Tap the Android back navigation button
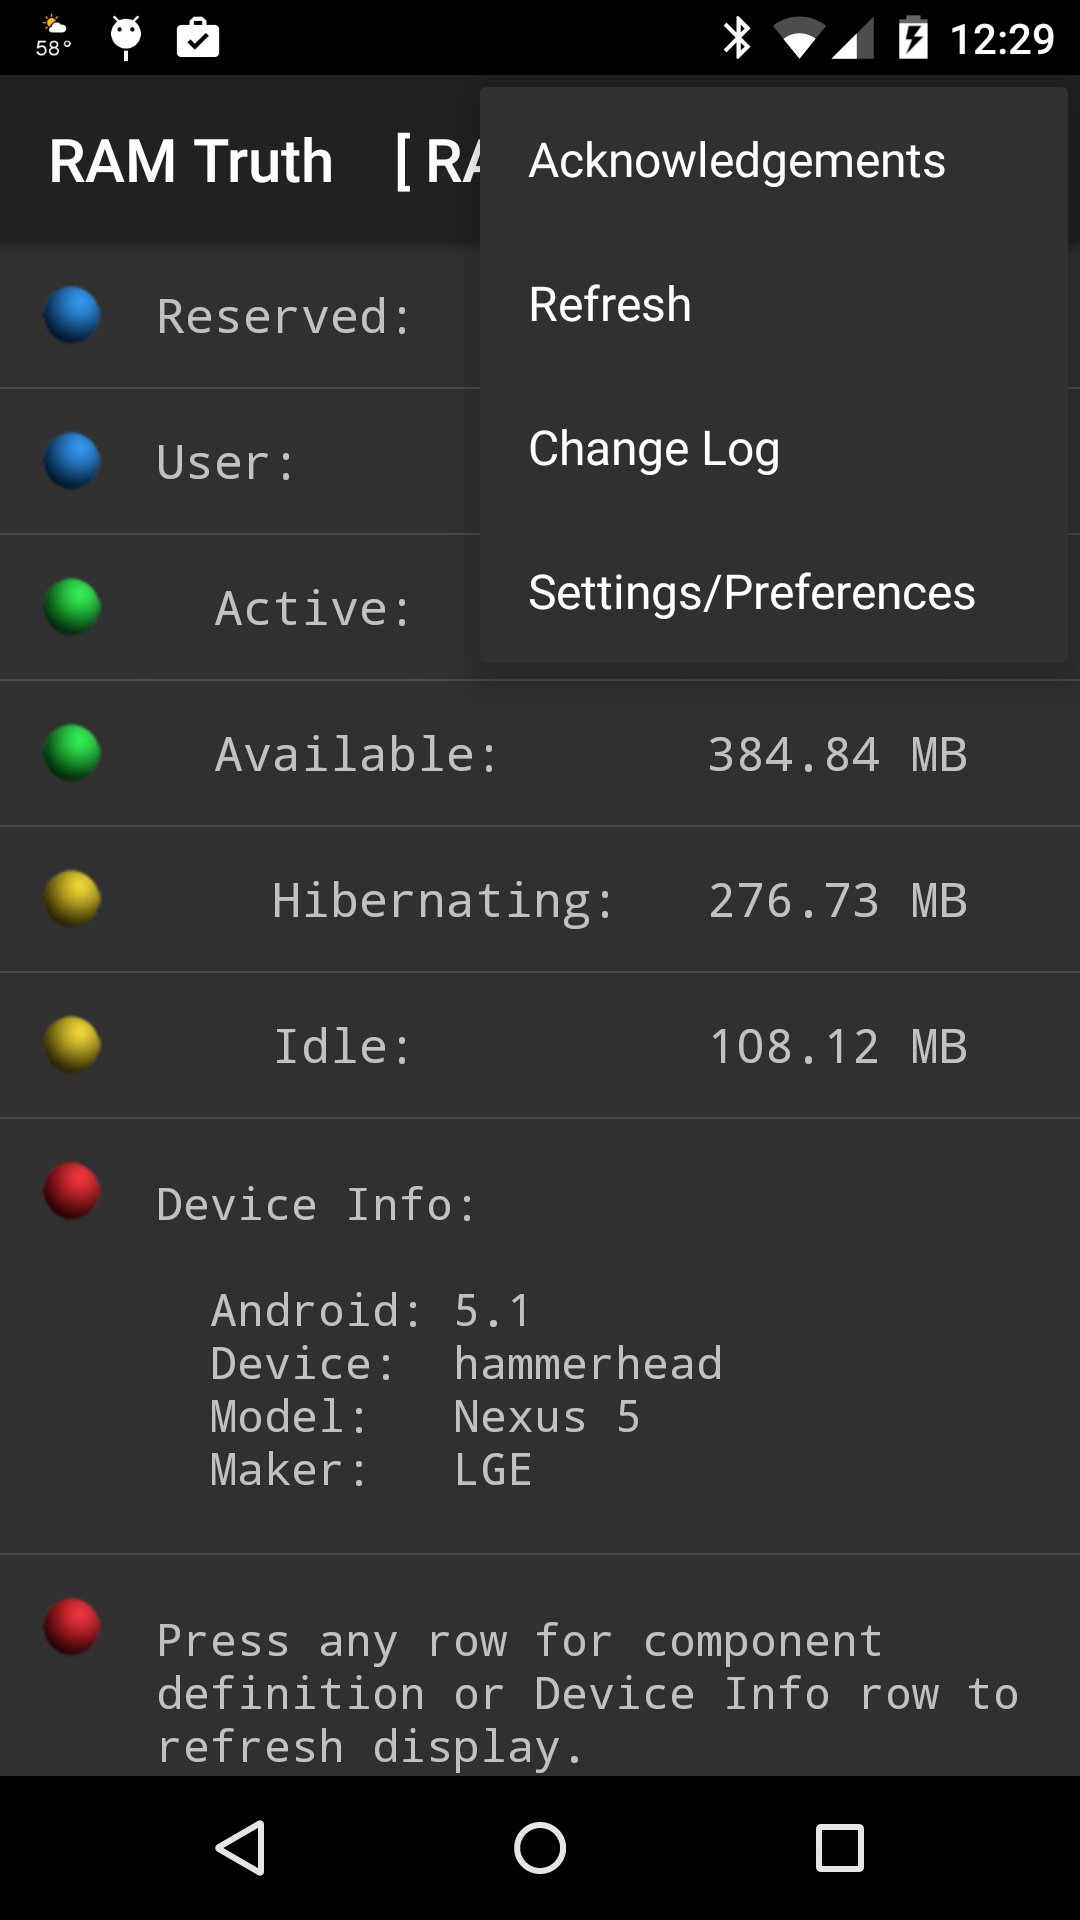Image resolution: width=1080 pixels, height=1920 pixels. coord(240,1848)
